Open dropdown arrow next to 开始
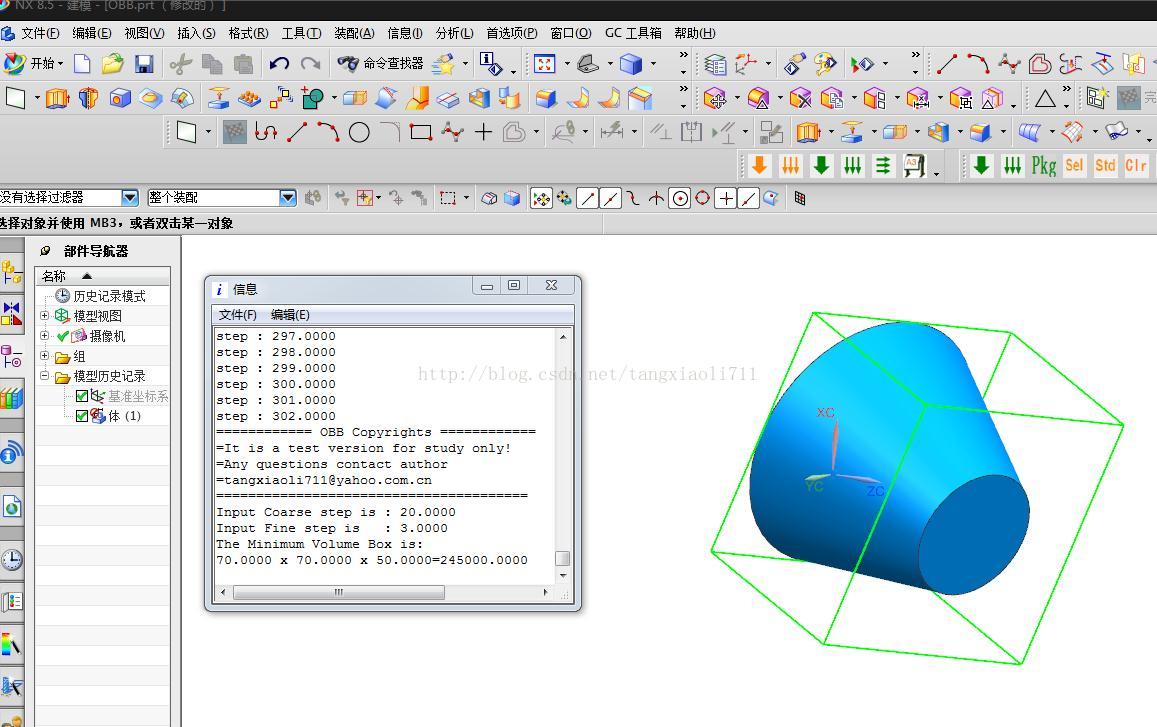The width and height of the screenshot is (1157, 727). pos(61,64)
